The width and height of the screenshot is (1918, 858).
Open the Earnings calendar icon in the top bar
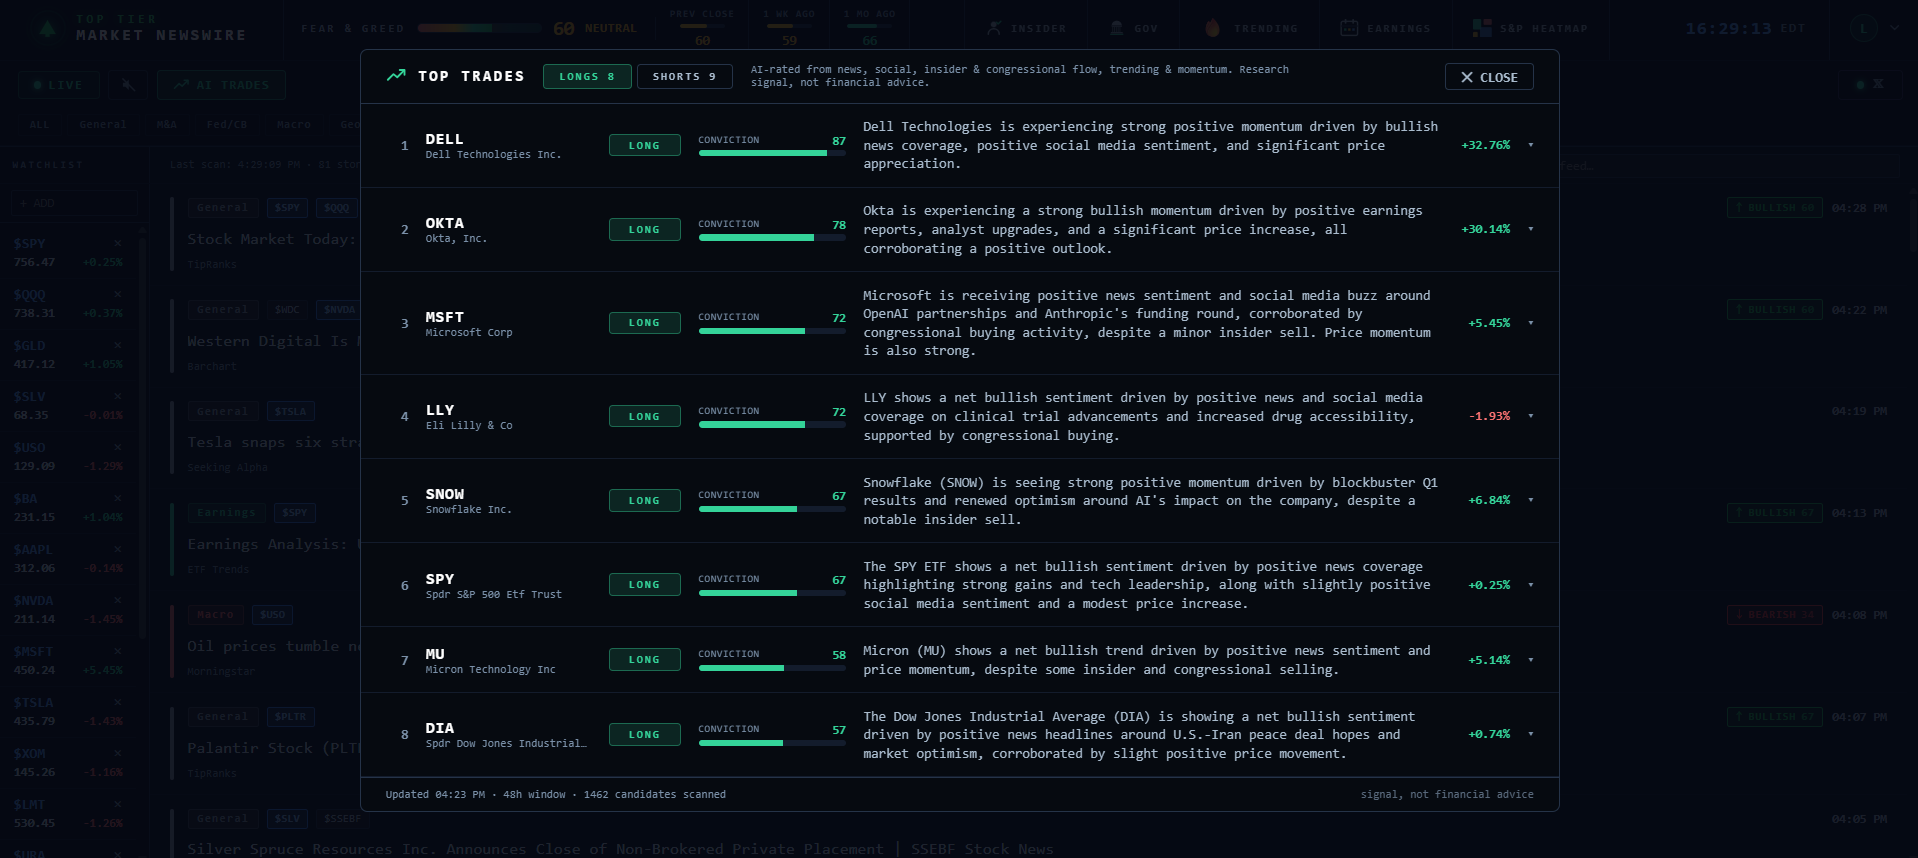click(x=1349, y=28)
